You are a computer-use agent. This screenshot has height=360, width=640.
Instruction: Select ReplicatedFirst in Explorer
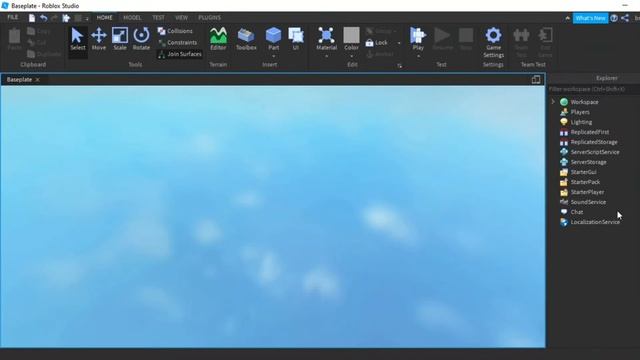[x=589, y=132]
